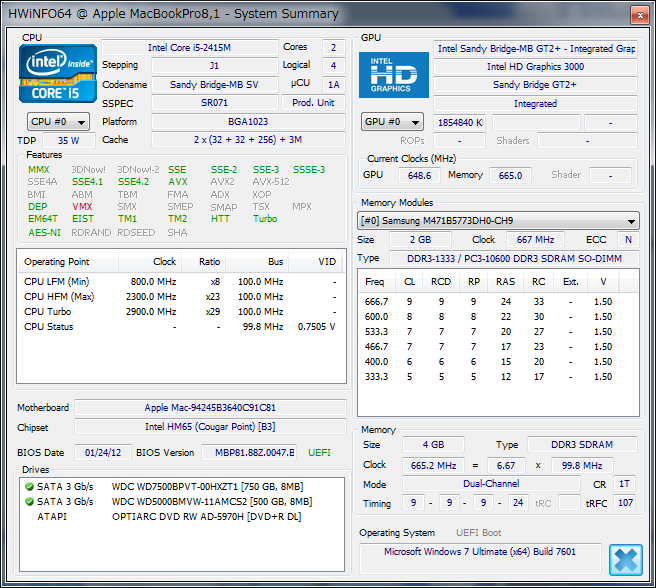Viewport: 656px width, 588px height.
Task: Click the Turbo feature flag
Action: (x=265, y=219)
